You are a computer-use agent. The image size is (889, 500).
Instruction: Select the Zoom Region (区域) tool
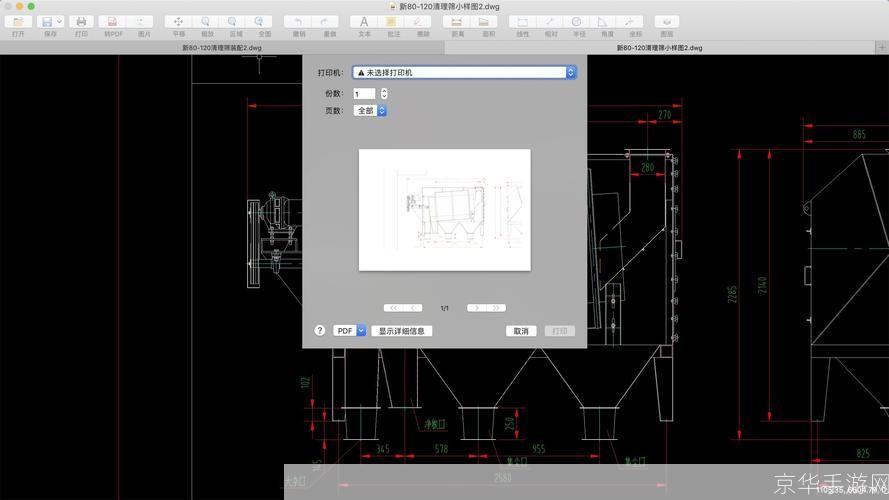pos(232,22)
